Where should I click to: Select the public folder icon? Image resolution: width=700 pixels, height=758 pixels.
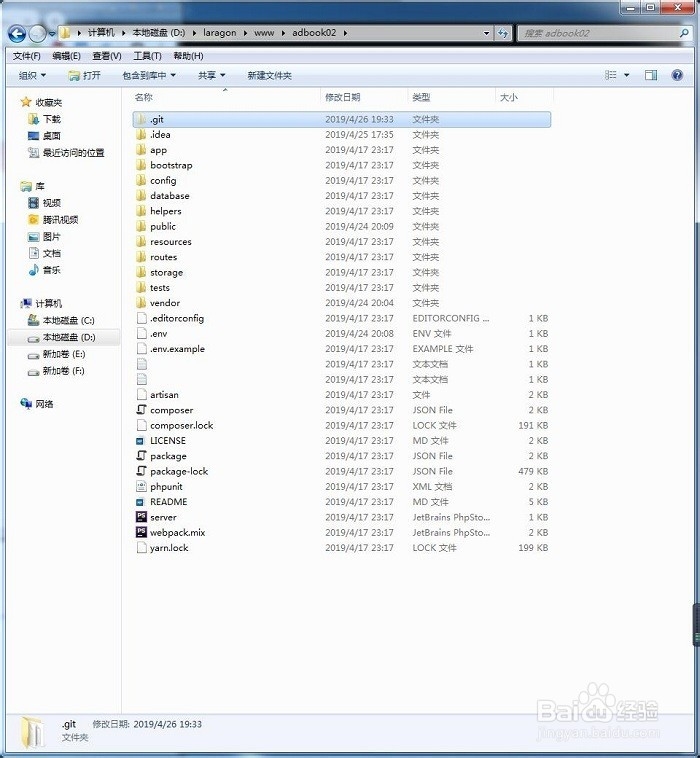pyautogui.click(x=141, y=226)
